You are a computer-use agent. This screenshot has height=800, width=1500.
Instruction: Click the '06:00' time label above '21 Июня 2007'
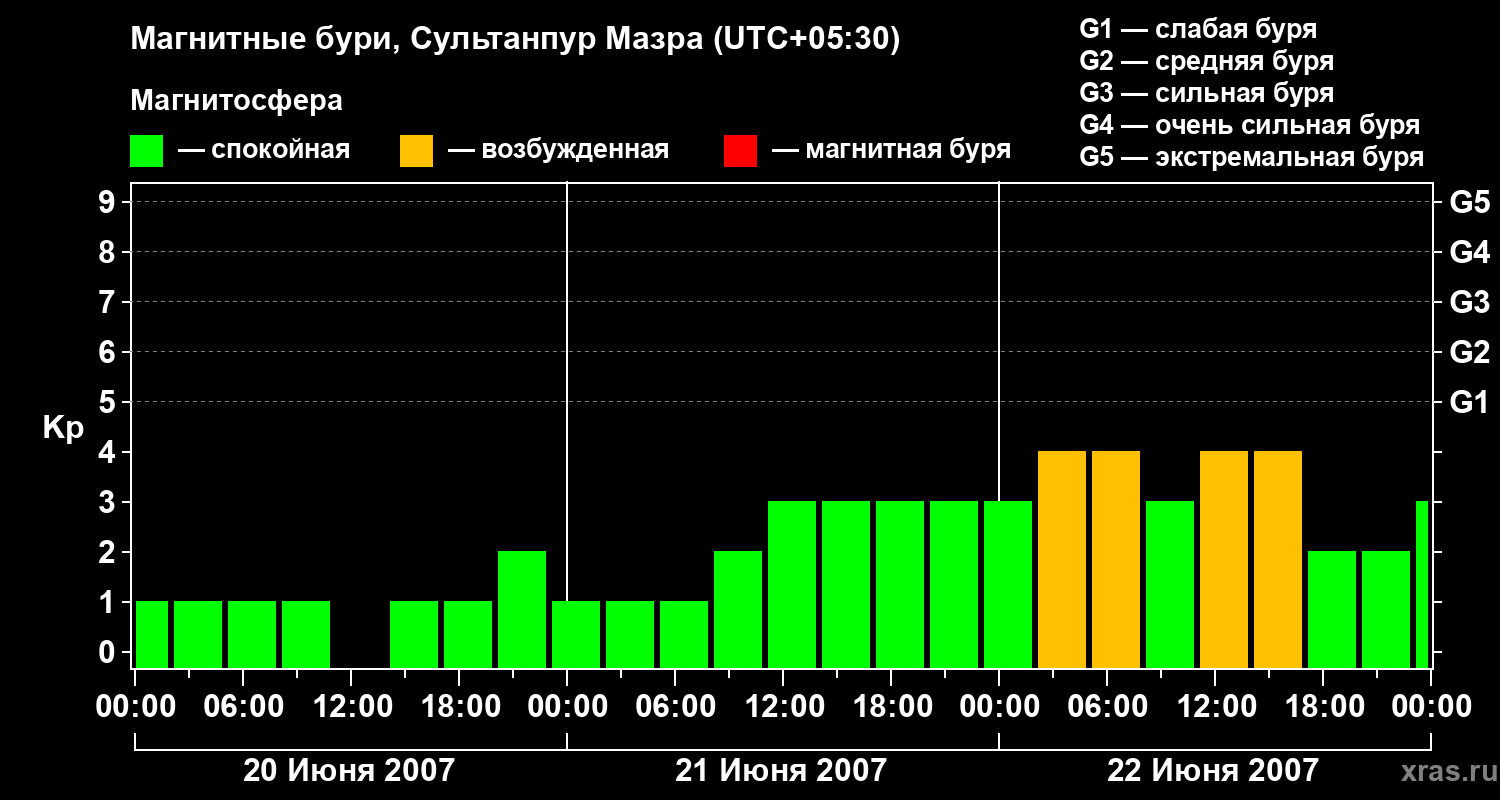pos(675,707)
